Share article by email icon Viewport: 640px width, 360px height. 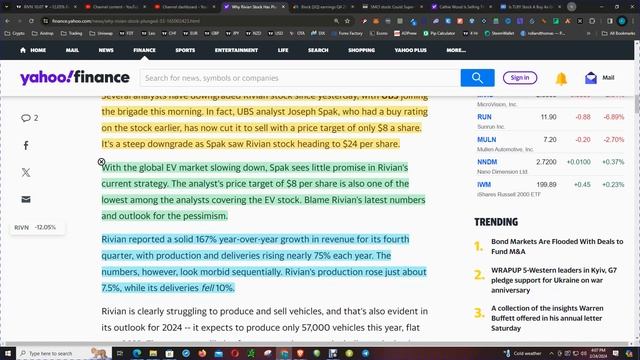[26, 199]
